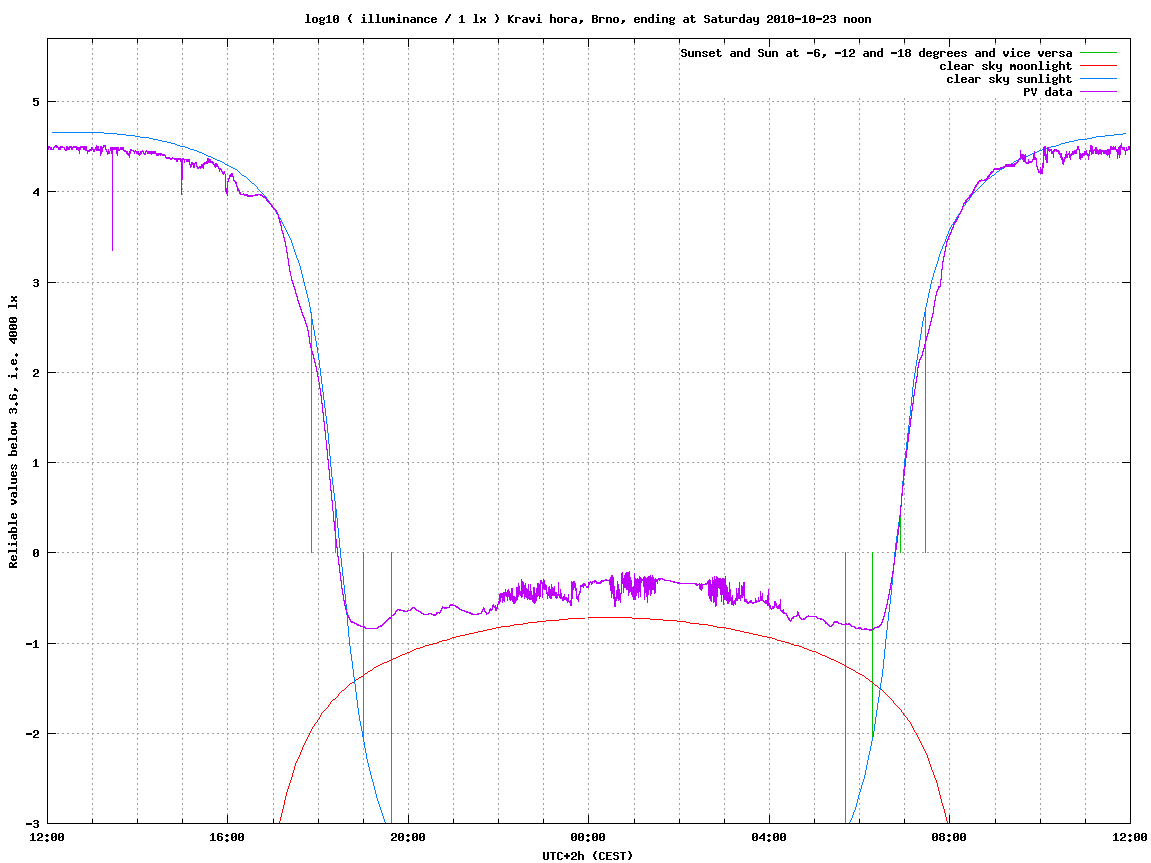Click the y-axis tick label 5
Image resolution: width=1151 pixels, height=863 pixels.
tap(36, 102)
